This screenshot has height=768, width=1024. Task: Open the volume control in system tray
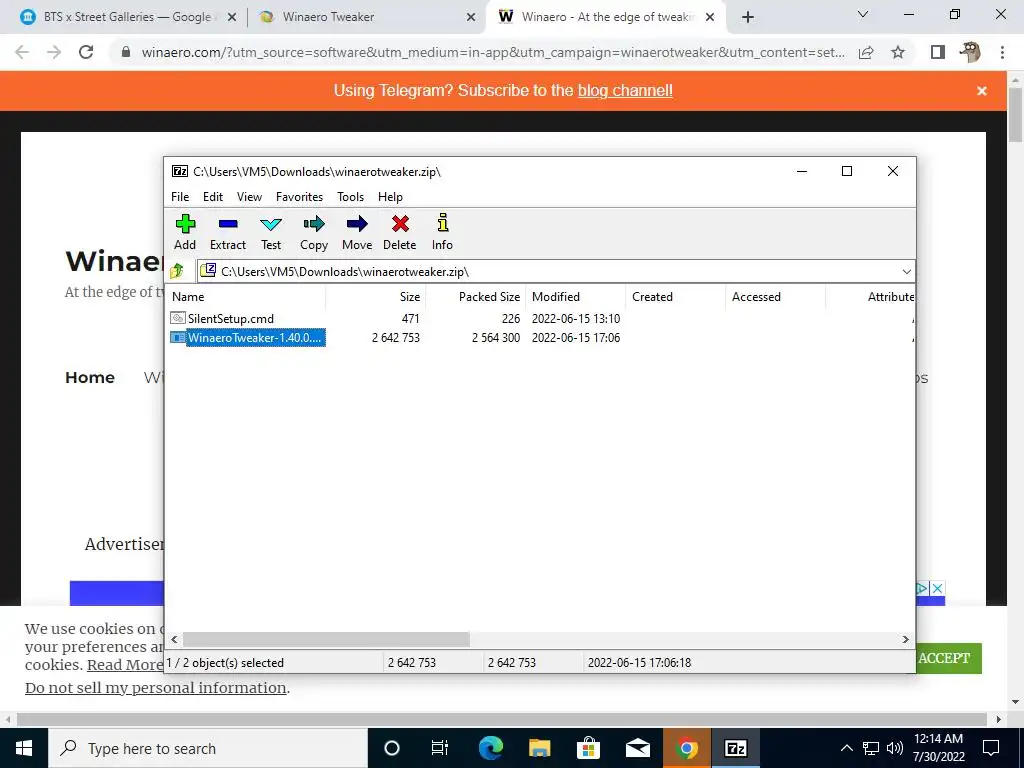point(895,748)
